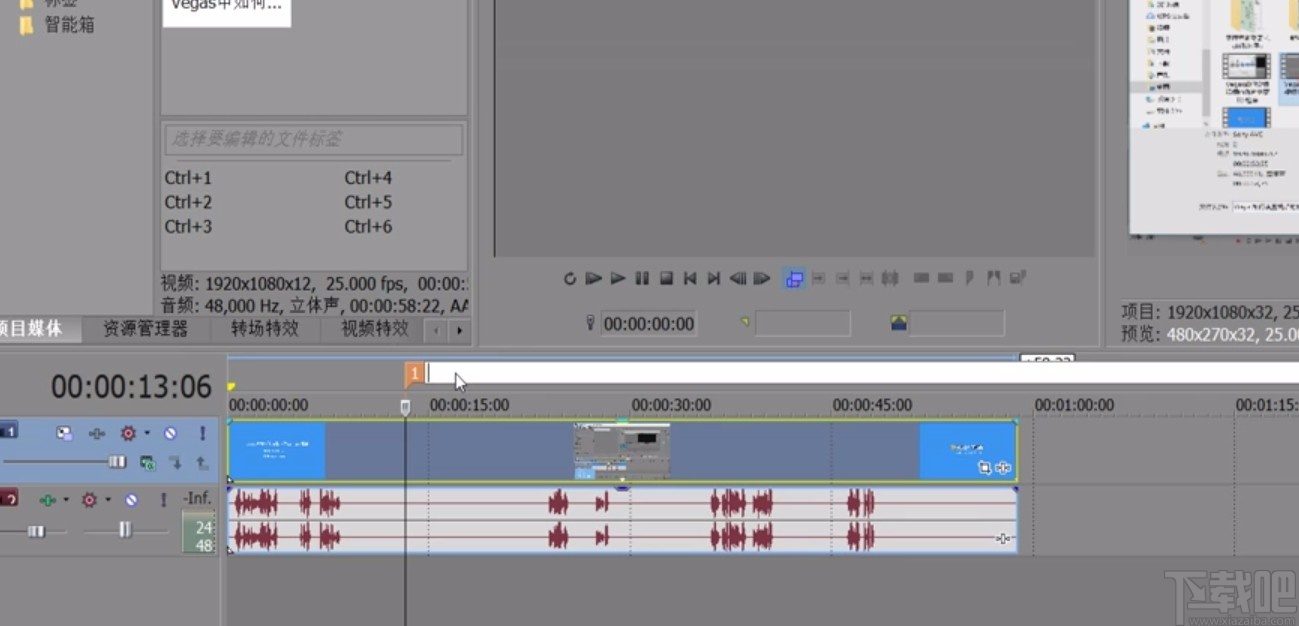Image resolution: width=1299 pixels, height=626 pixels.
Task: Click the last icon in the Trimmer toolbar
Action: point(1018,278)
